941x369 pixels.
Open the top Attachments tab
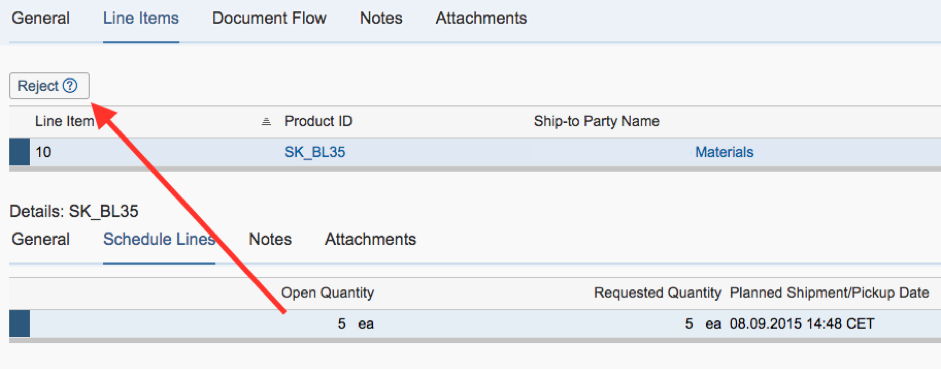tap(481, 18)
